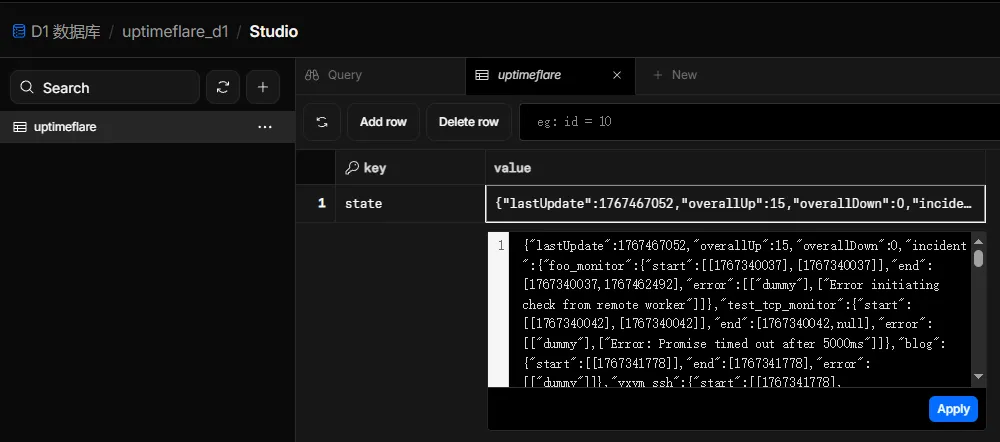Navigate to uptimeflare_d1 breadcrumb

(174, 31)
